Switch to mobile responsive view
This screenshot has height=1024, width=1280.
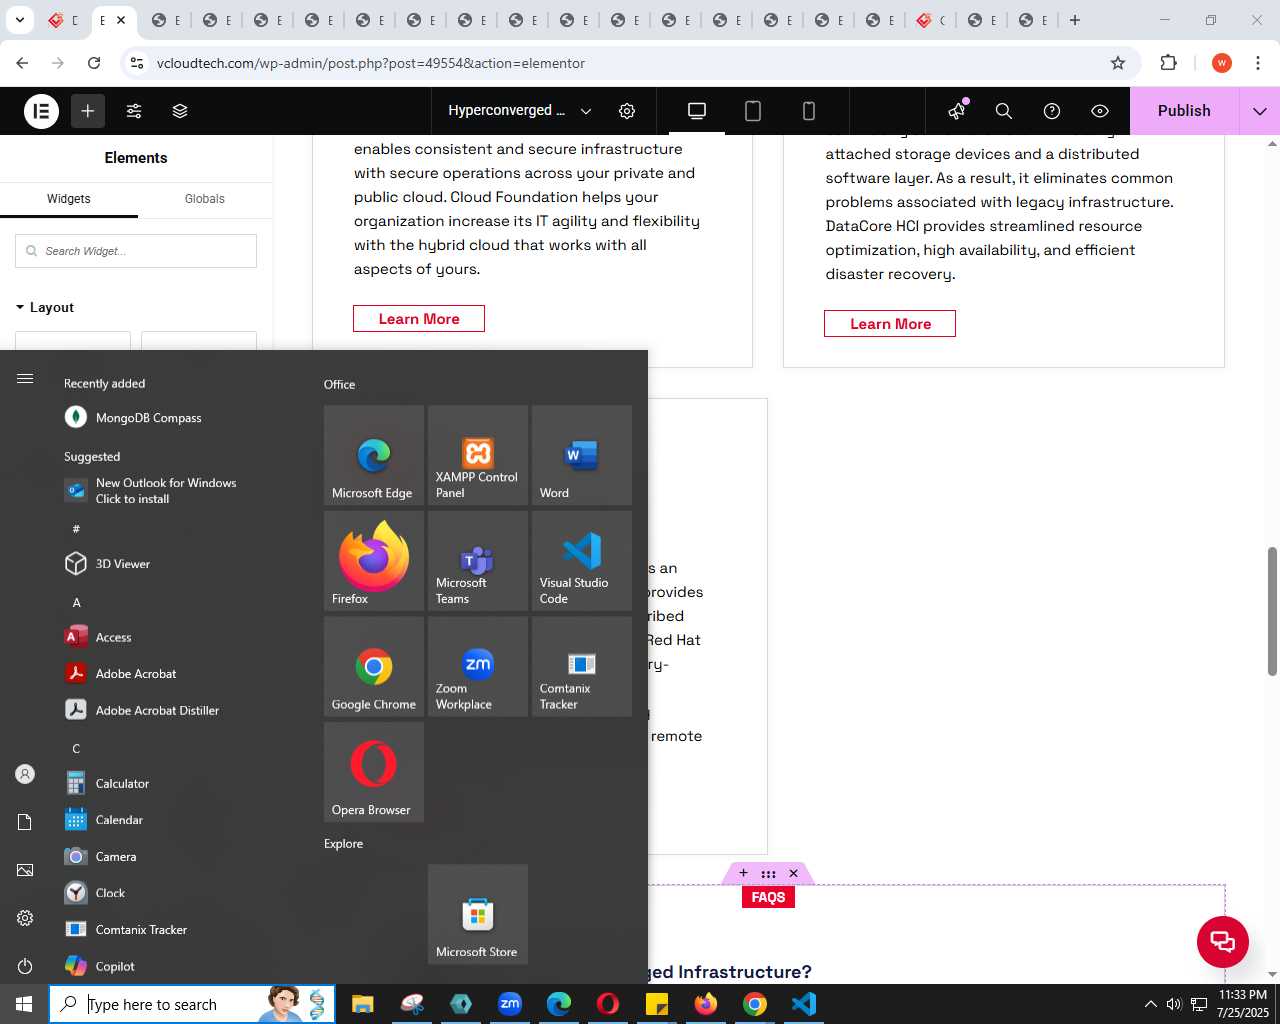tap(809, 111)
